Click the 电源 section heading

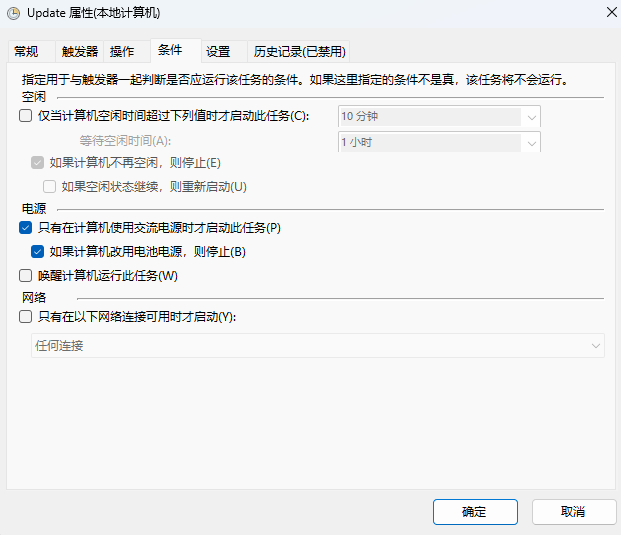[34, 208]
